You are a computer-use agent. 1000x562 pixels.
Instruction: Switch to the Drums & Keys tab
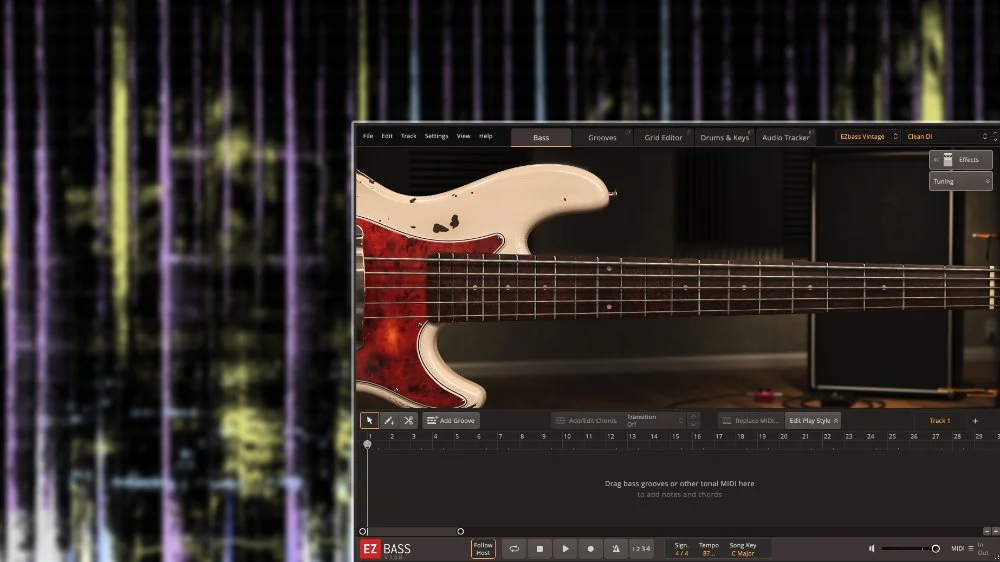[724, 137]
